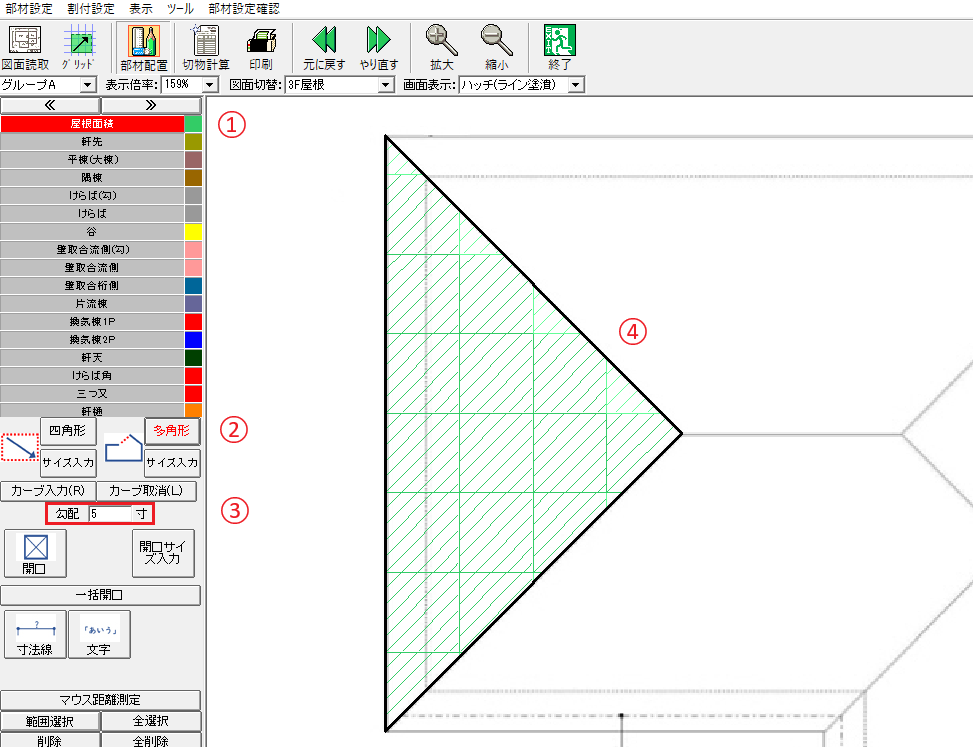The image size is (973, 747).
Task: Redo with the やり直す icon
Action: coord(378,47)
